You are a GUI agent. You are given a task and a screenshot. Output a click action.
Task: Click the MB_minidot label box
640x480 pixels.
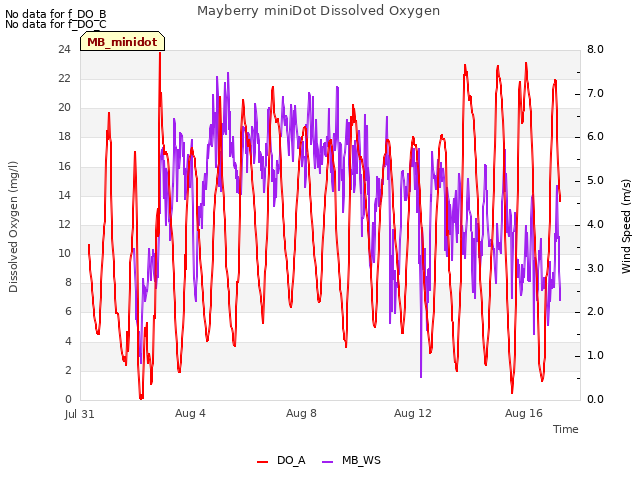click(x=122, y=42)
